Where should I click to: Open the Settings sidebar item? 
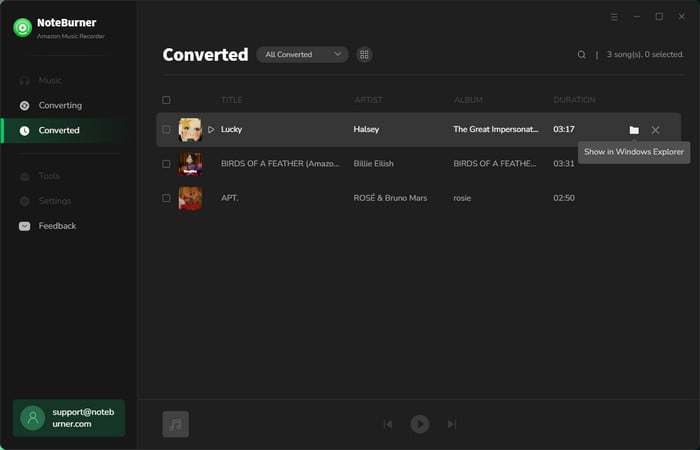coord(55,201)
